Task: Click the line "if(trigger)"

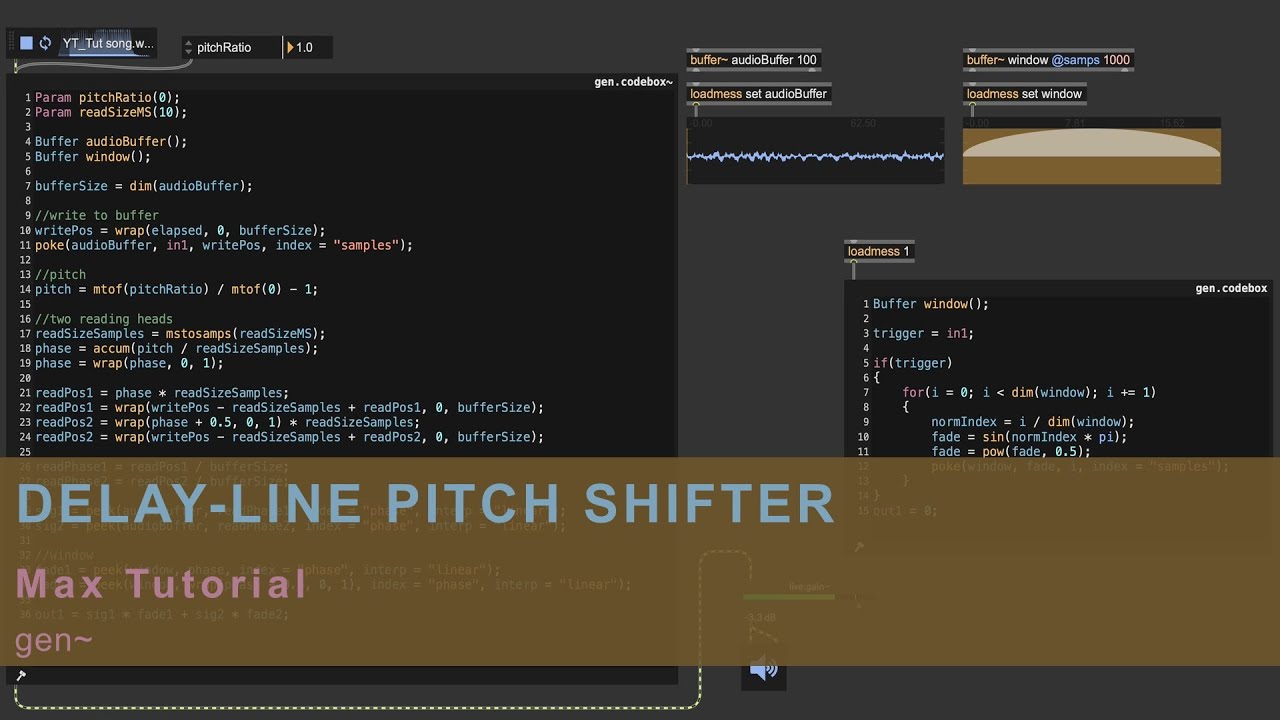Action: (913, 363)
